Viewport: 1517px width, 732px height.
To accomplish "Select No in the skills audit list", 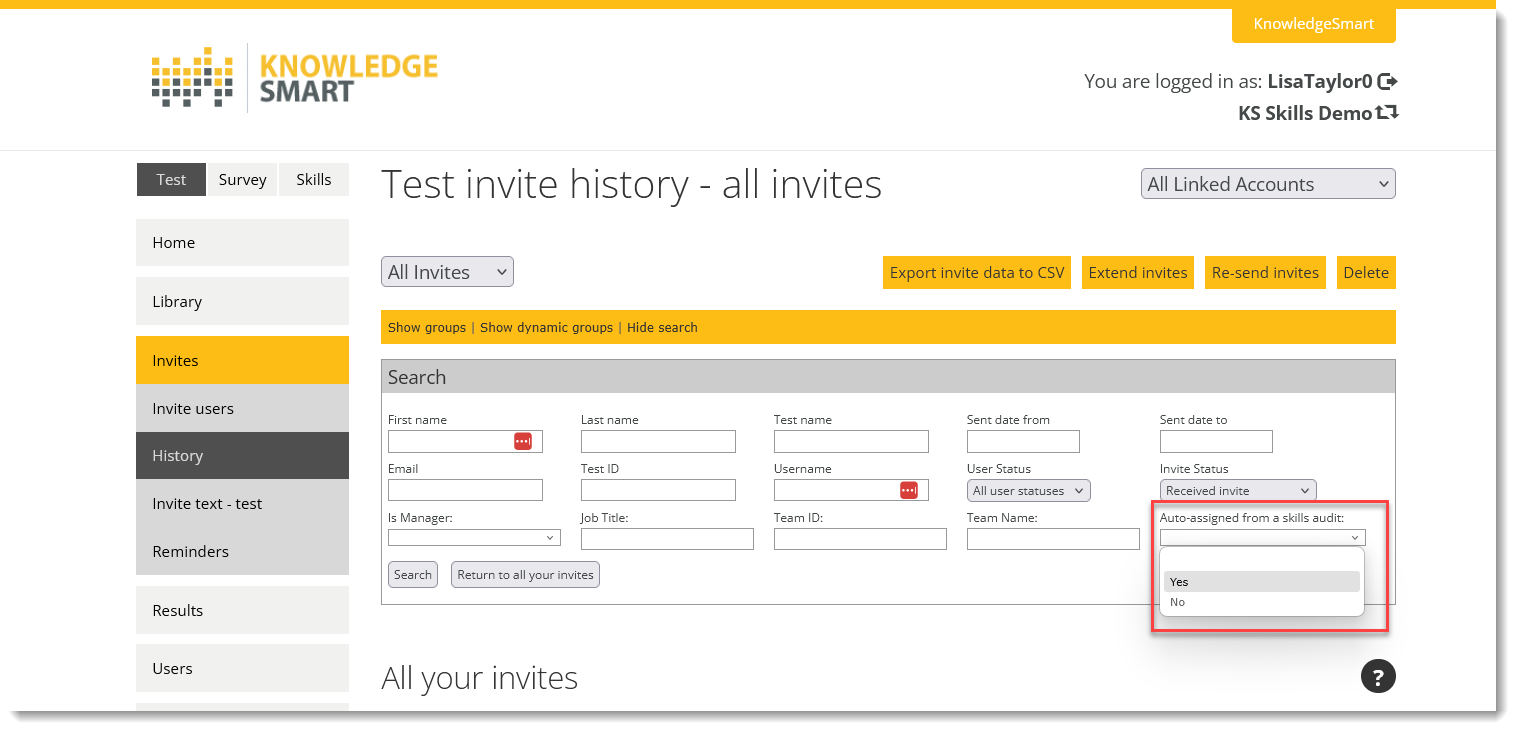I will click(1262, 602).
